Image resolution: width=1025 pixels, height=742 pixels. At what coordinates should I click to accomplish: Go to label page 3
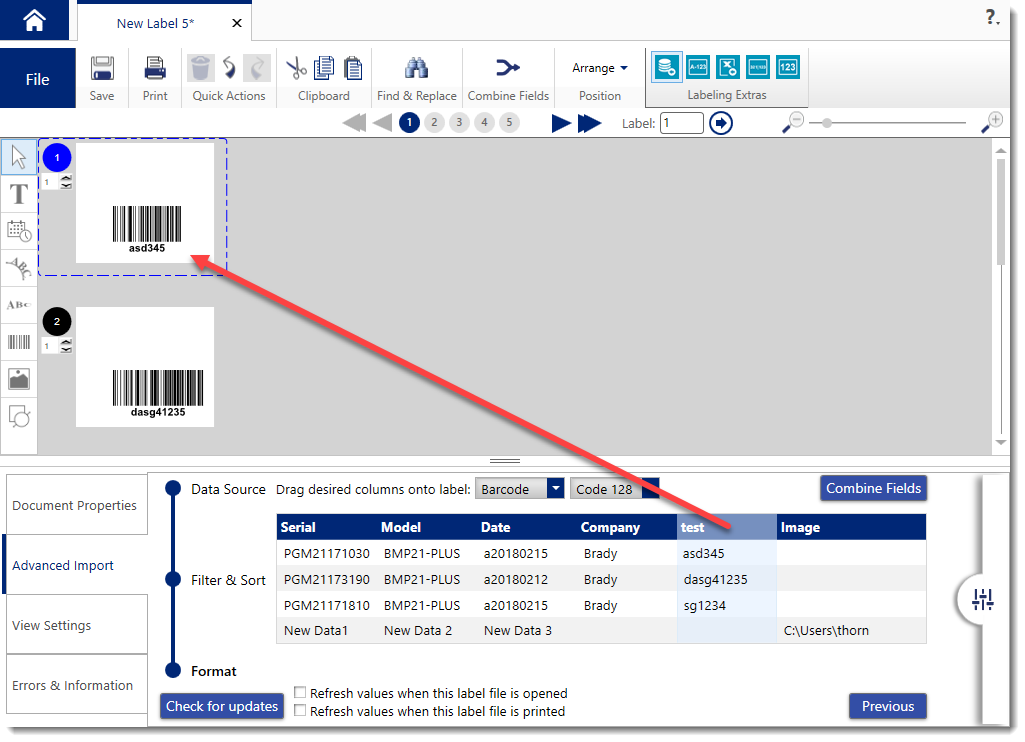460,122
